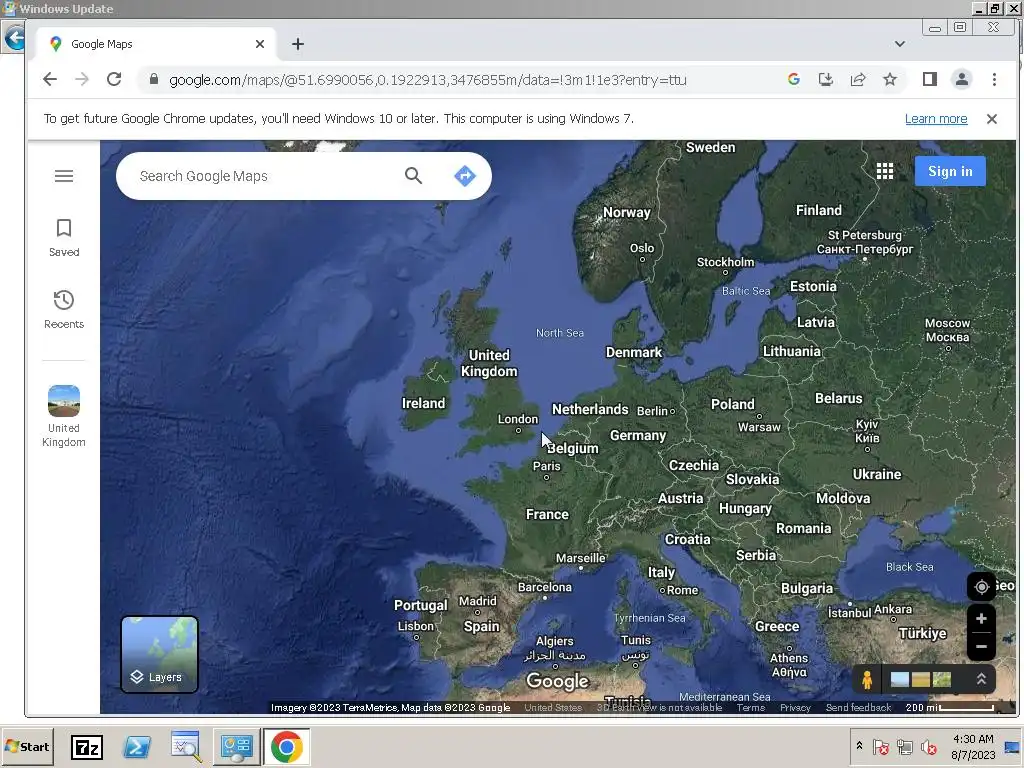Open the taskbar control panel icon
1024x768 pixels.
(236, 747)
